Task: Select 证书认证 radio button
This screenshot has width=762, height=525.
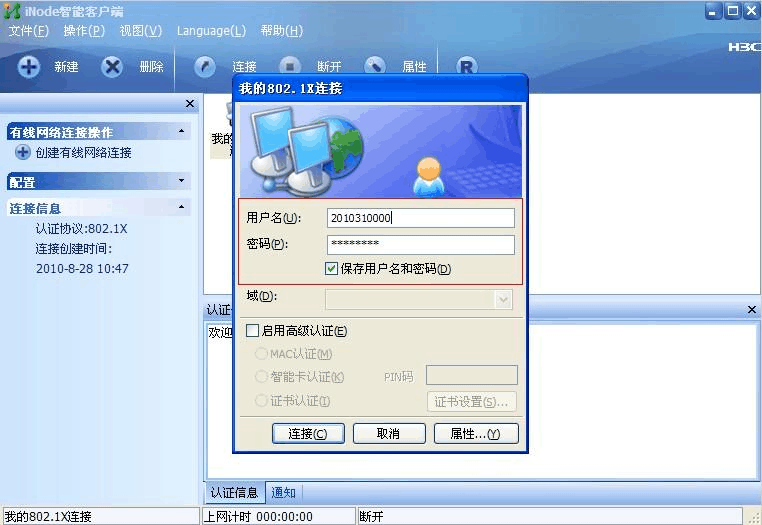Action: (x=261, y=401)
